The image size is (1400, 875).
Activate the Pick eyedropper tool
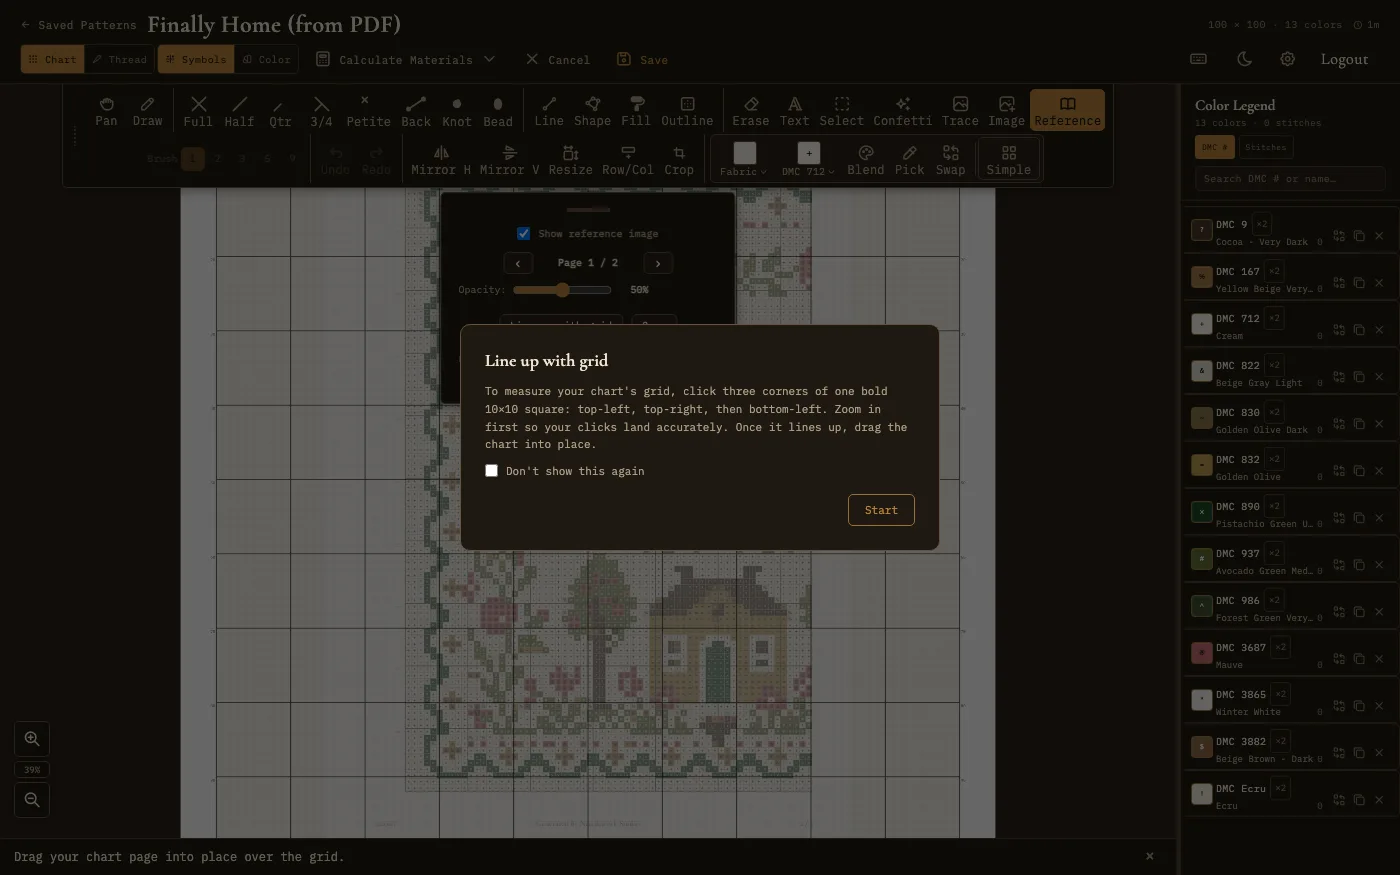[x=909, y=160]
